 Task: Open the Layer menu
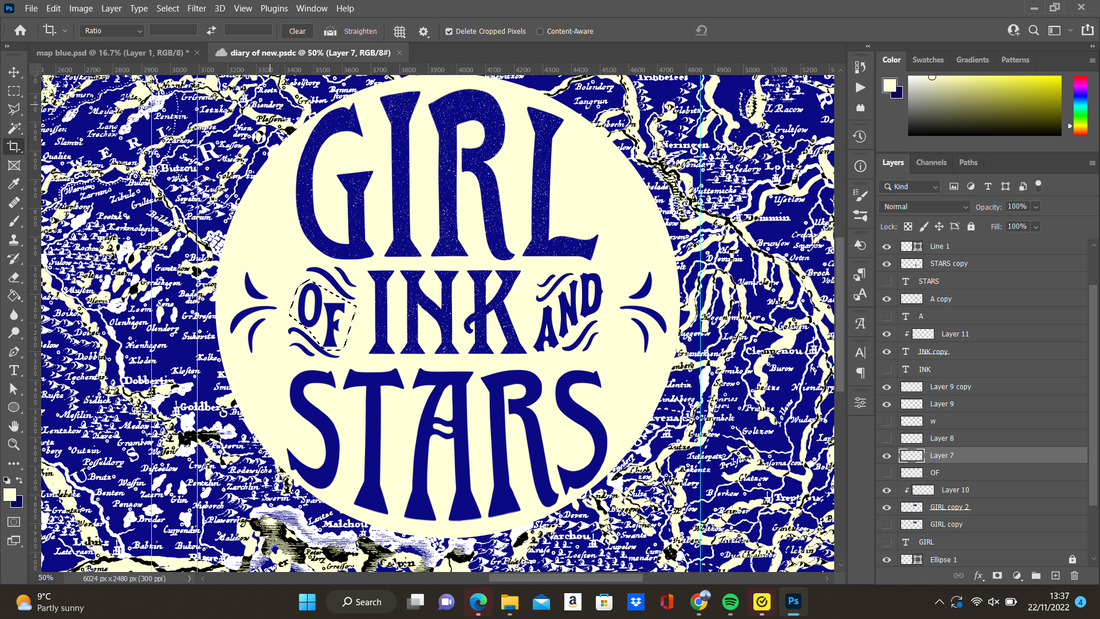pos(111,8)
